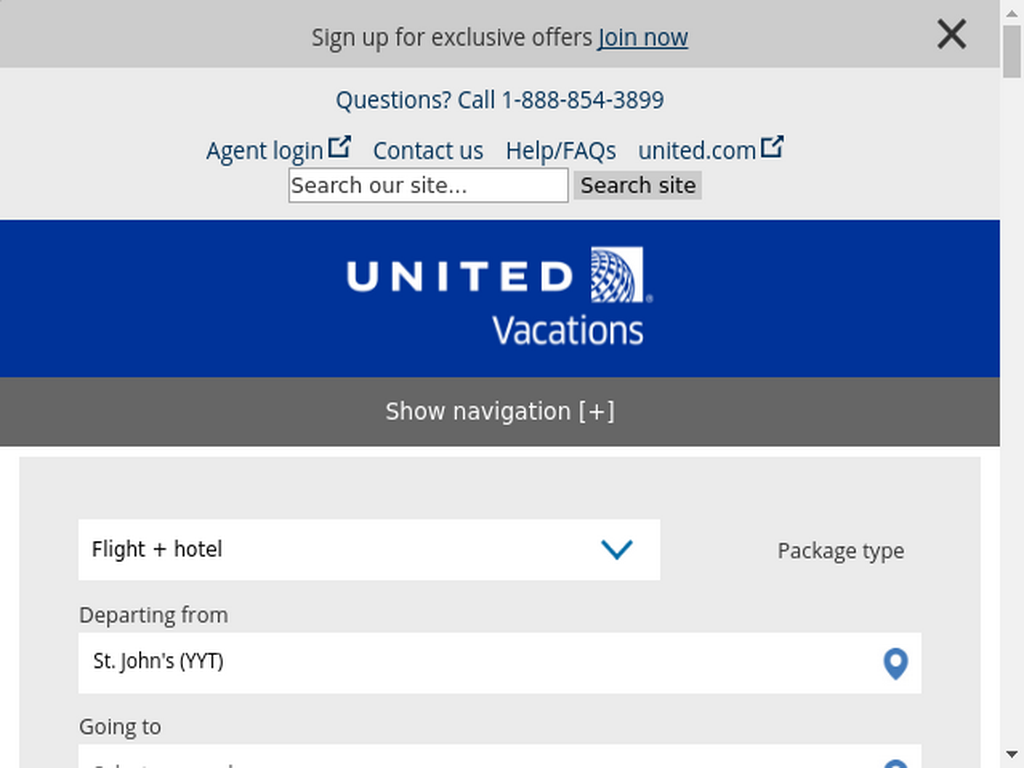The image size is (1024, 768).
Task: Open Help/FAQs
Action: point(561,151)
